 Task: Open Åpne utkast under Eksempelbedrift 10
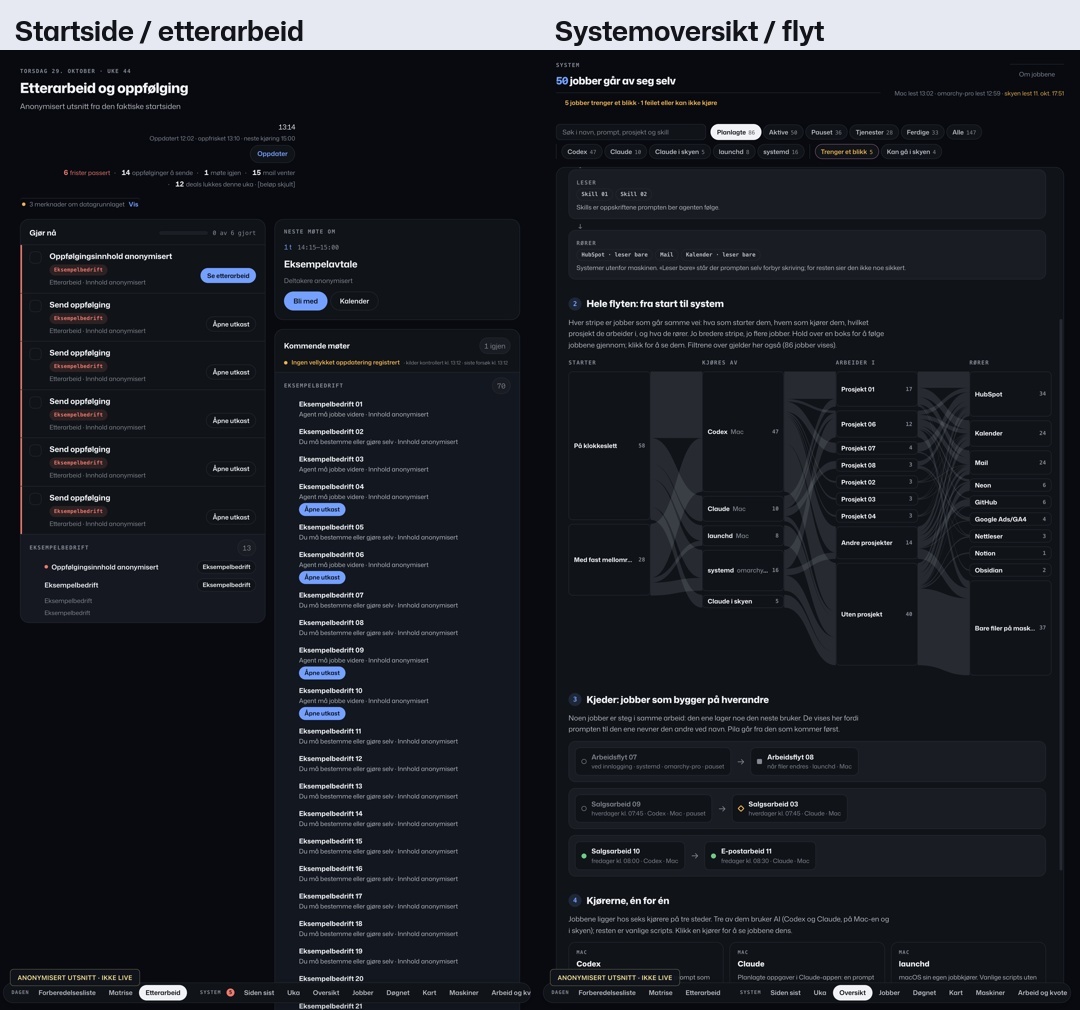pyautogui.click(x=322, y=713)
